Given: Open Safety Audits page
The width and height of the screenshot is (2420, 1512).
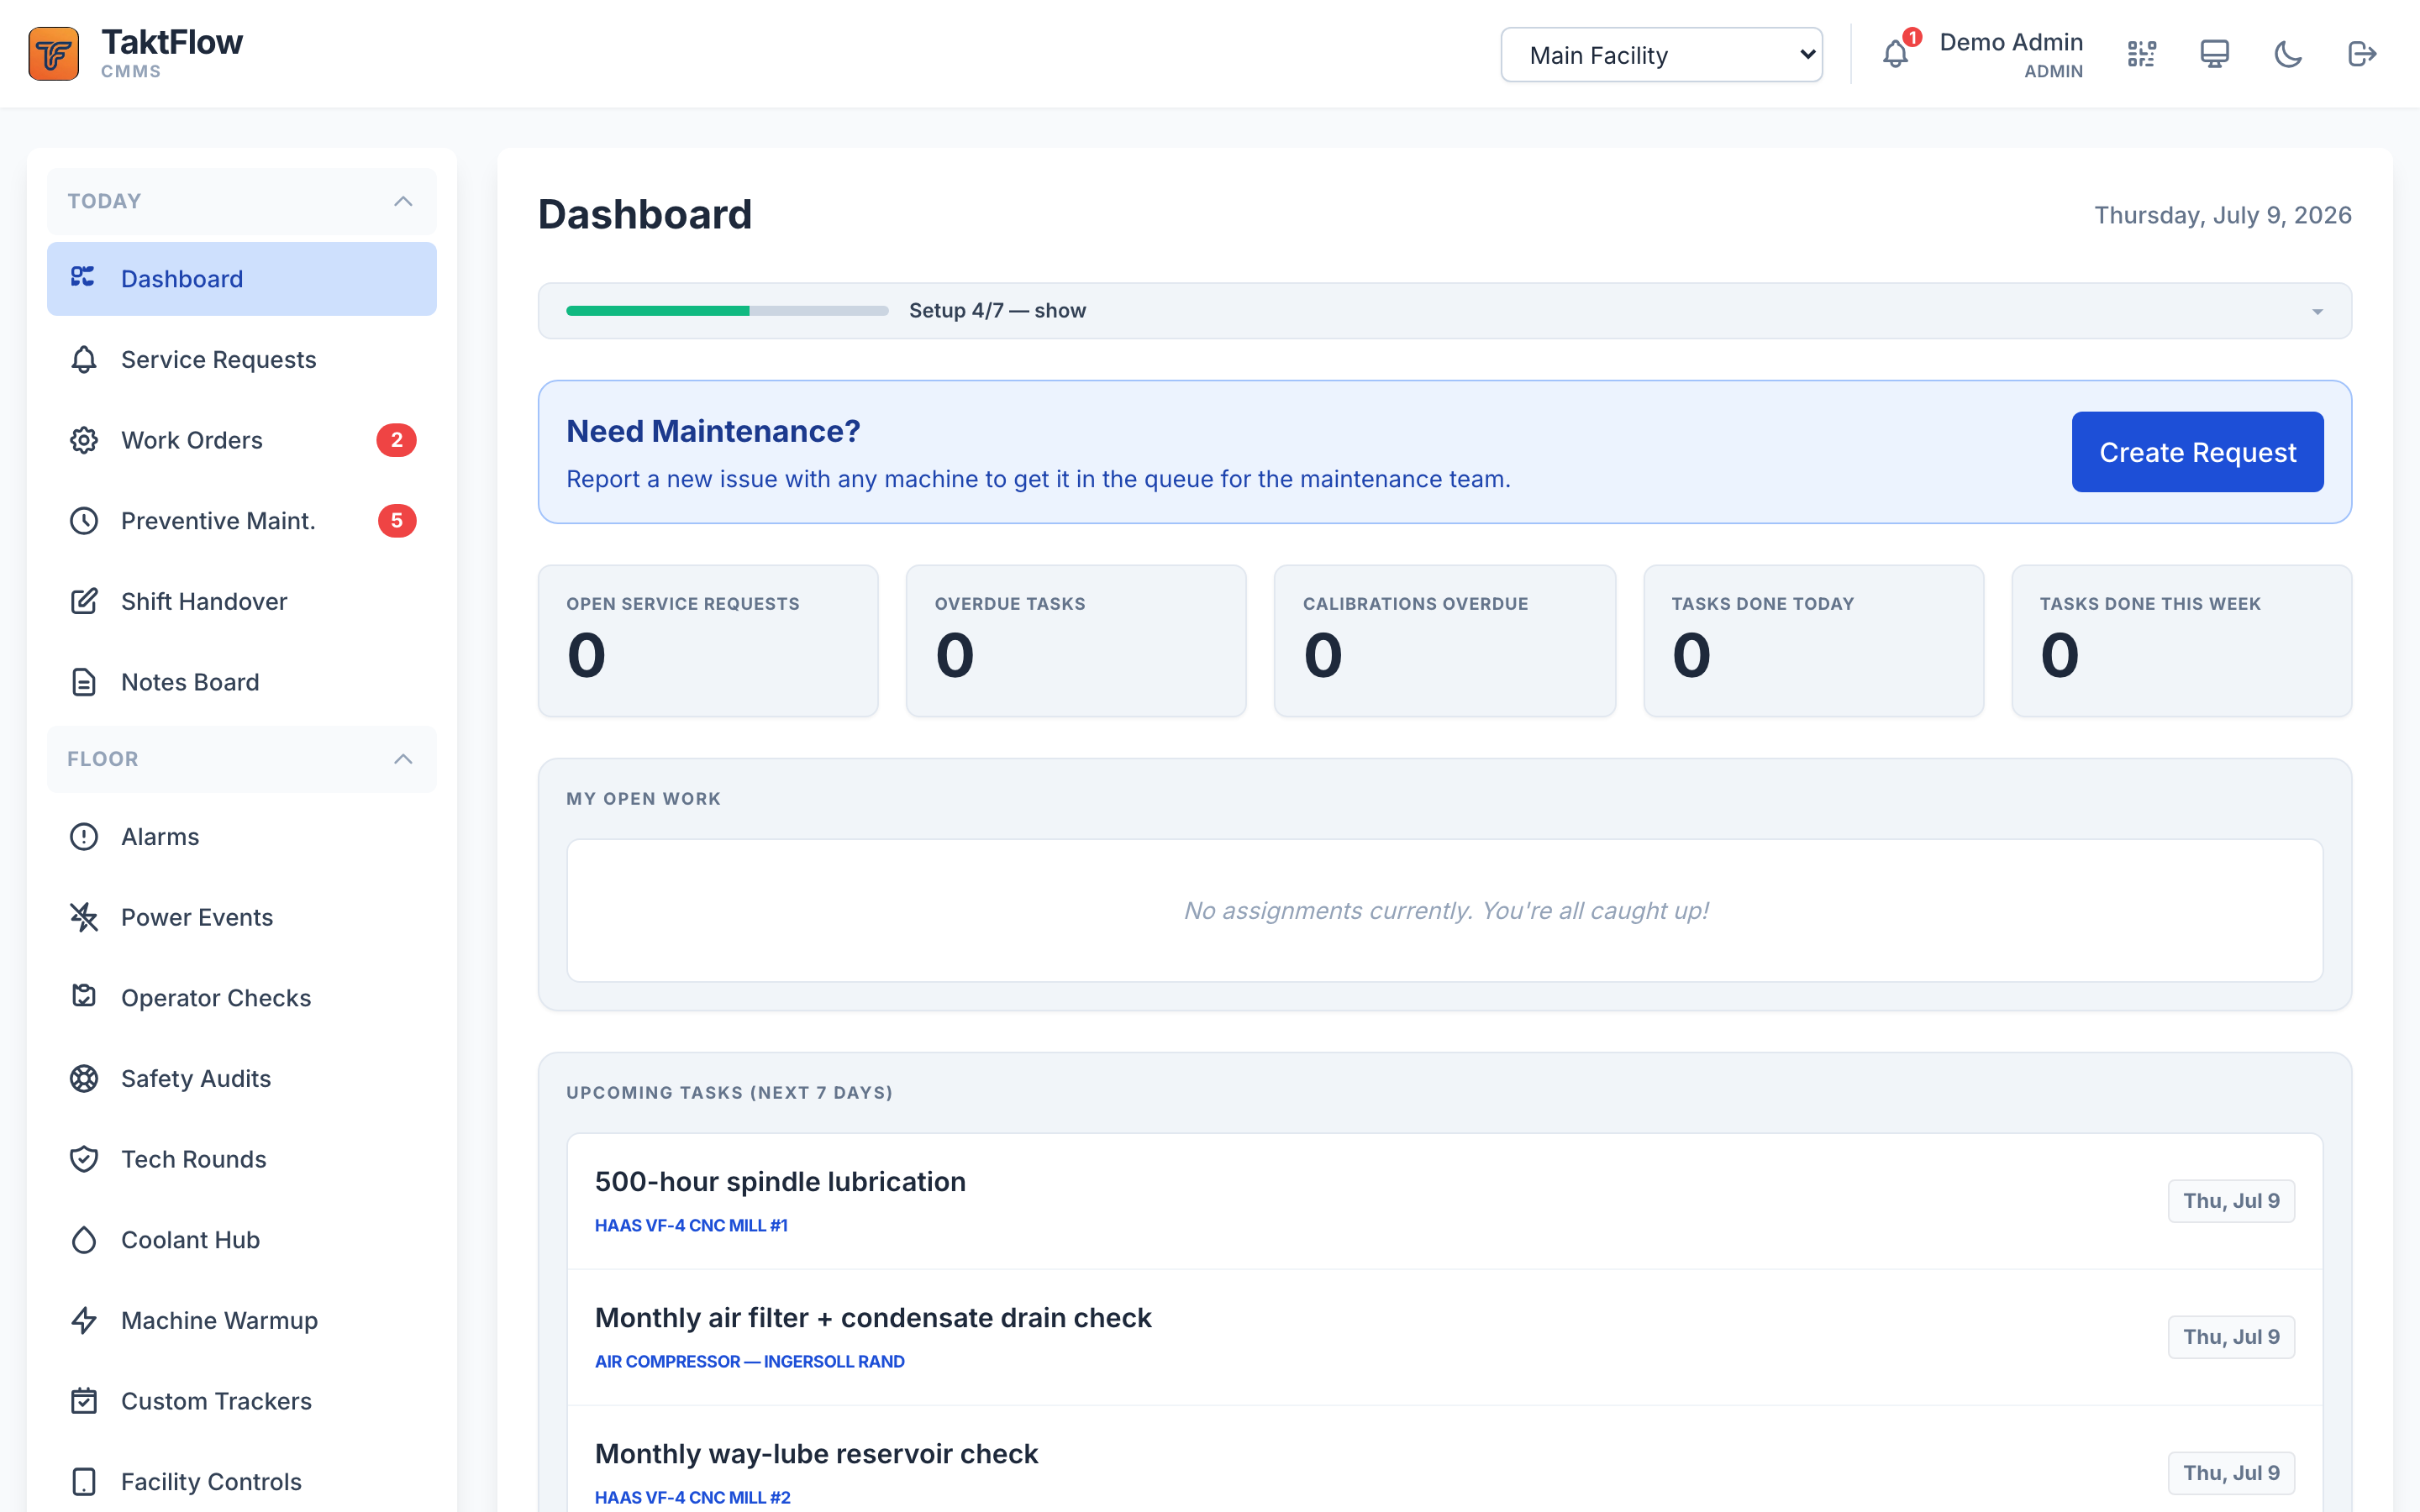Looking at the screenshot, I should point(242,1078).
